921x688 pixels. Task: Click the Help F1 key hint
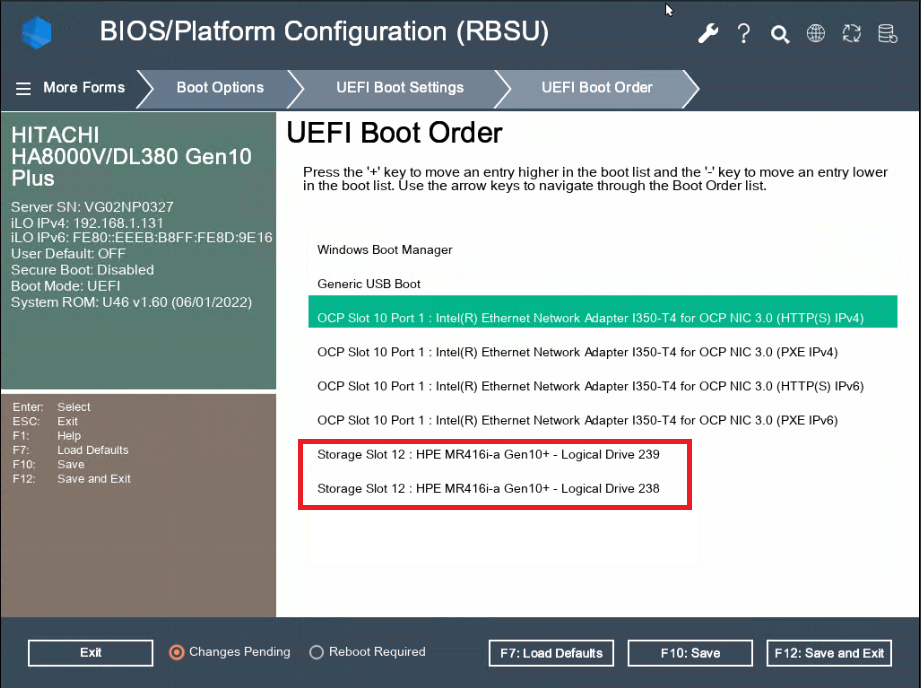click(x=47, y=436)
